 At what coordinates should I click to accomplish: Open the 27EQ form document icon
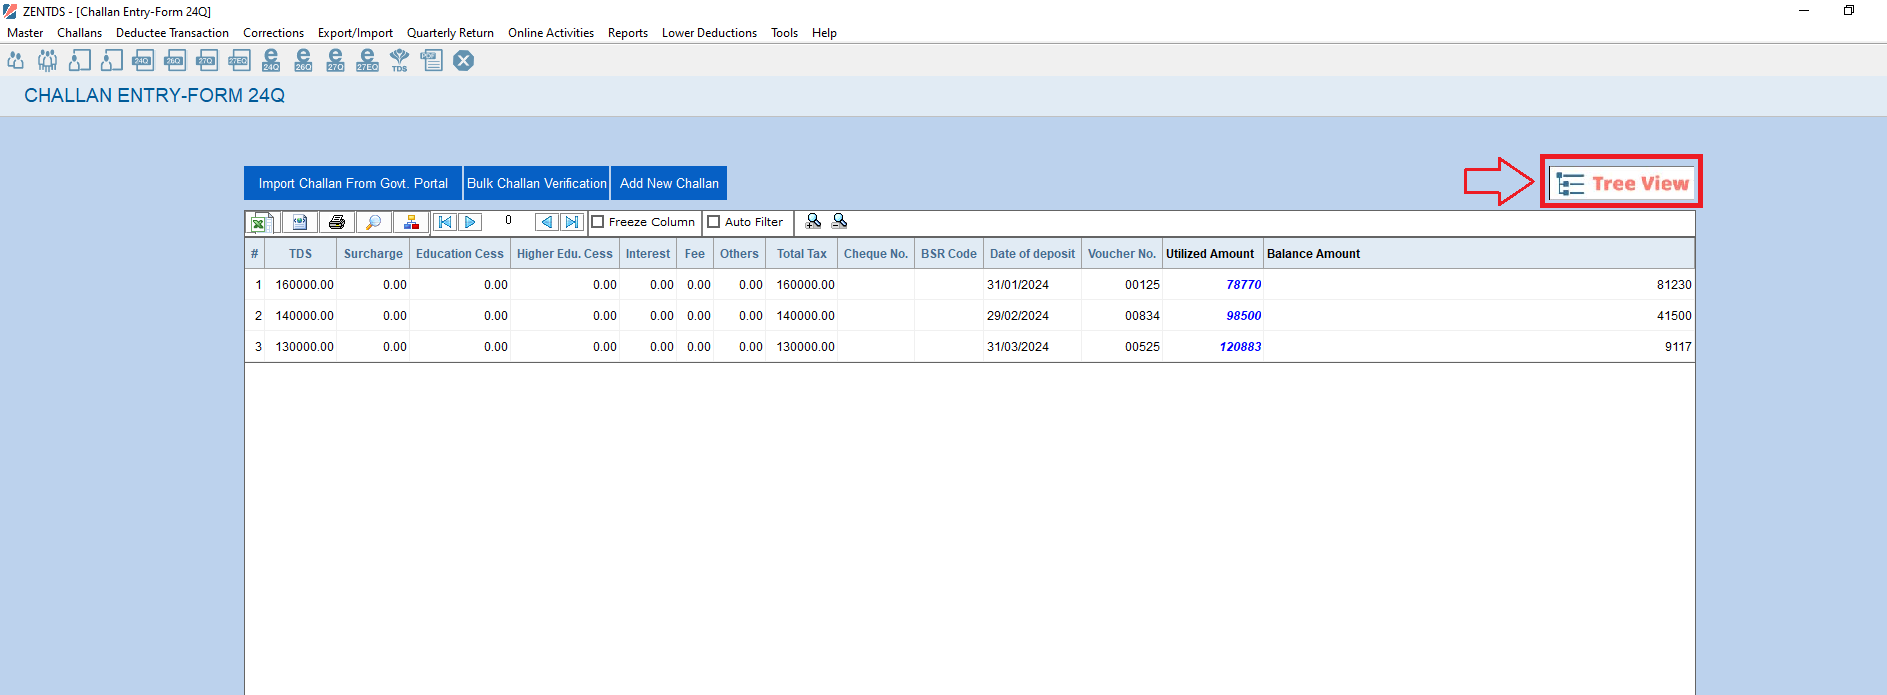[x=239, y=61]
